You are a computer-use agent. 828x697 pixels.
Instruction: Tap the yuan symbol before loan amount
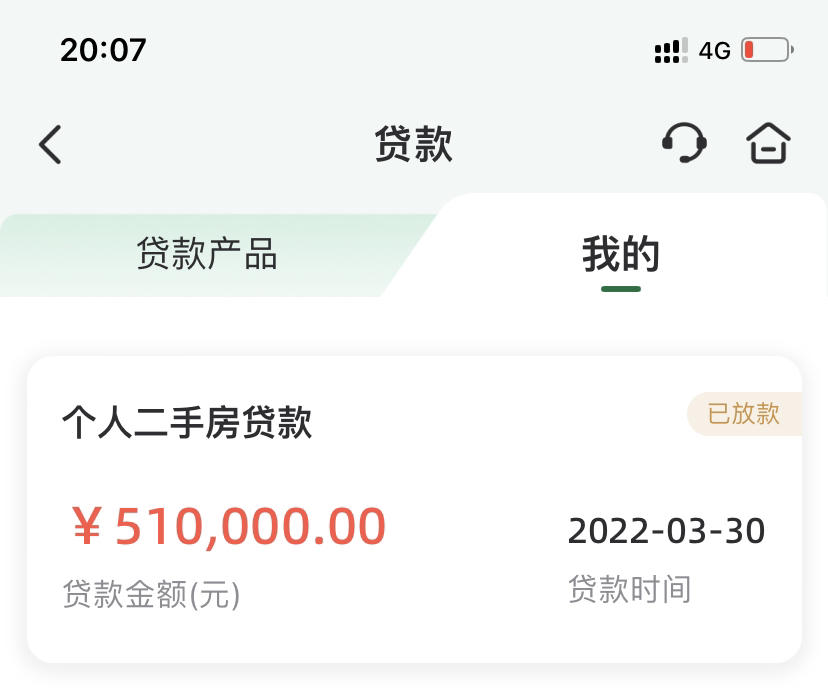[87, 526]
